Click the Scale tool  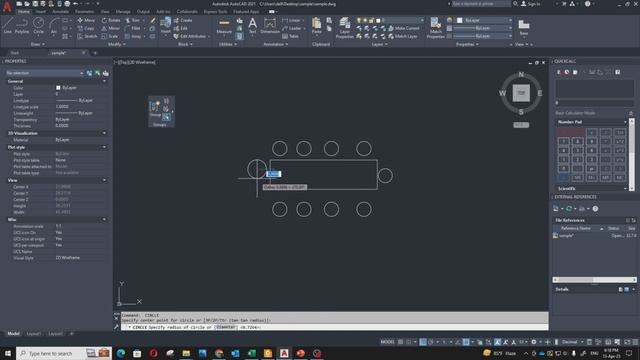(x=110, y=36)
